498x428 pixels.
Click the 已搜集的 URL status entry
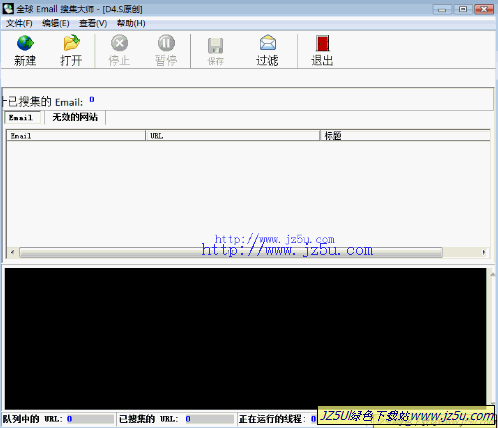tap(176, 419)
